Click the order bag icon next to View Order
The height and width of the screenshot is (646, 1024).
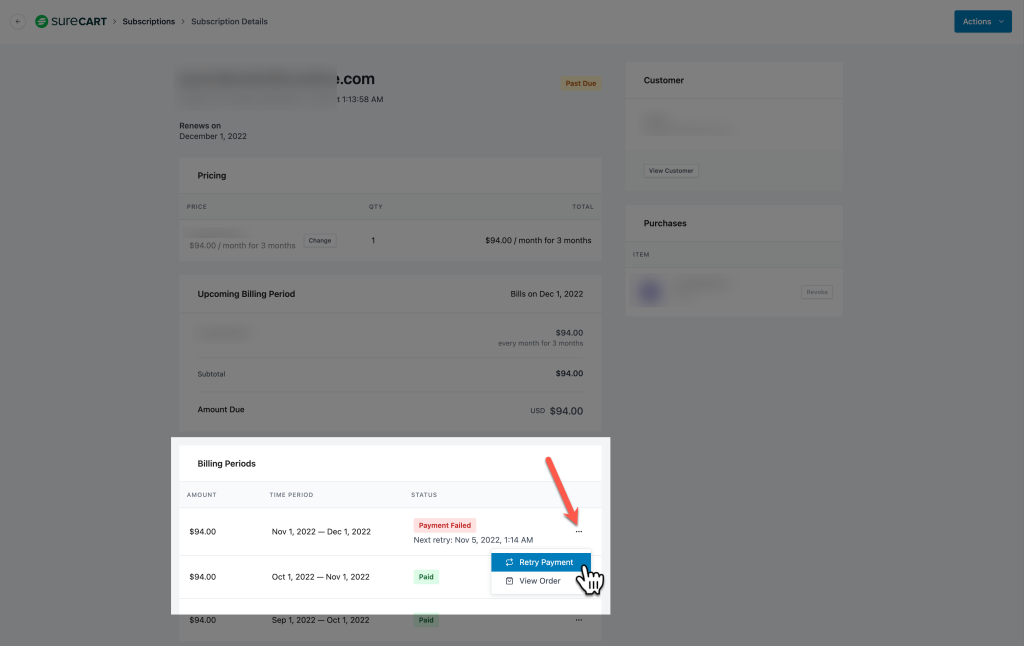(x=508, y=580)
